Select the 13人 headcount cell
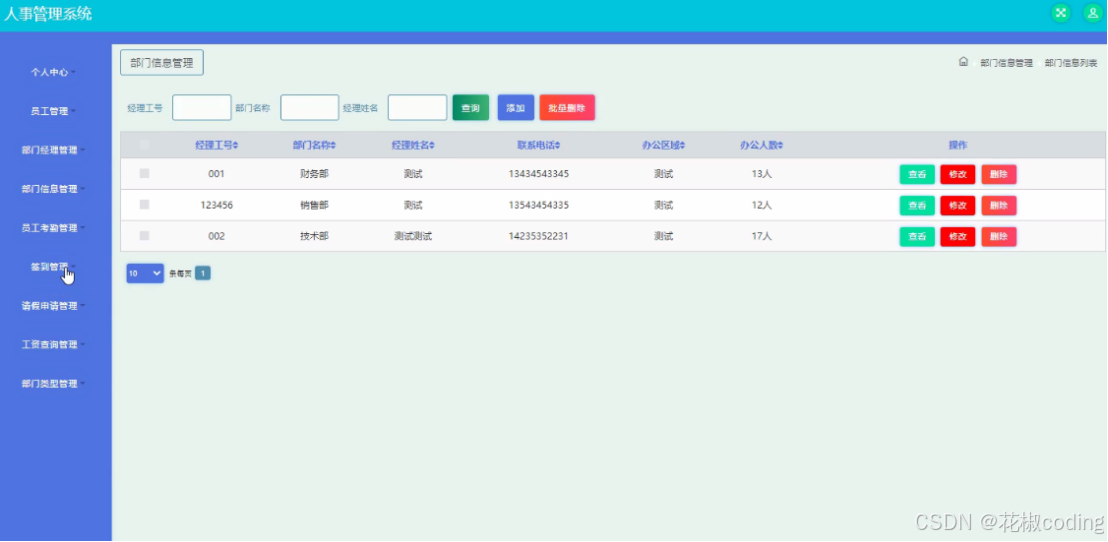 coord(762,174)
